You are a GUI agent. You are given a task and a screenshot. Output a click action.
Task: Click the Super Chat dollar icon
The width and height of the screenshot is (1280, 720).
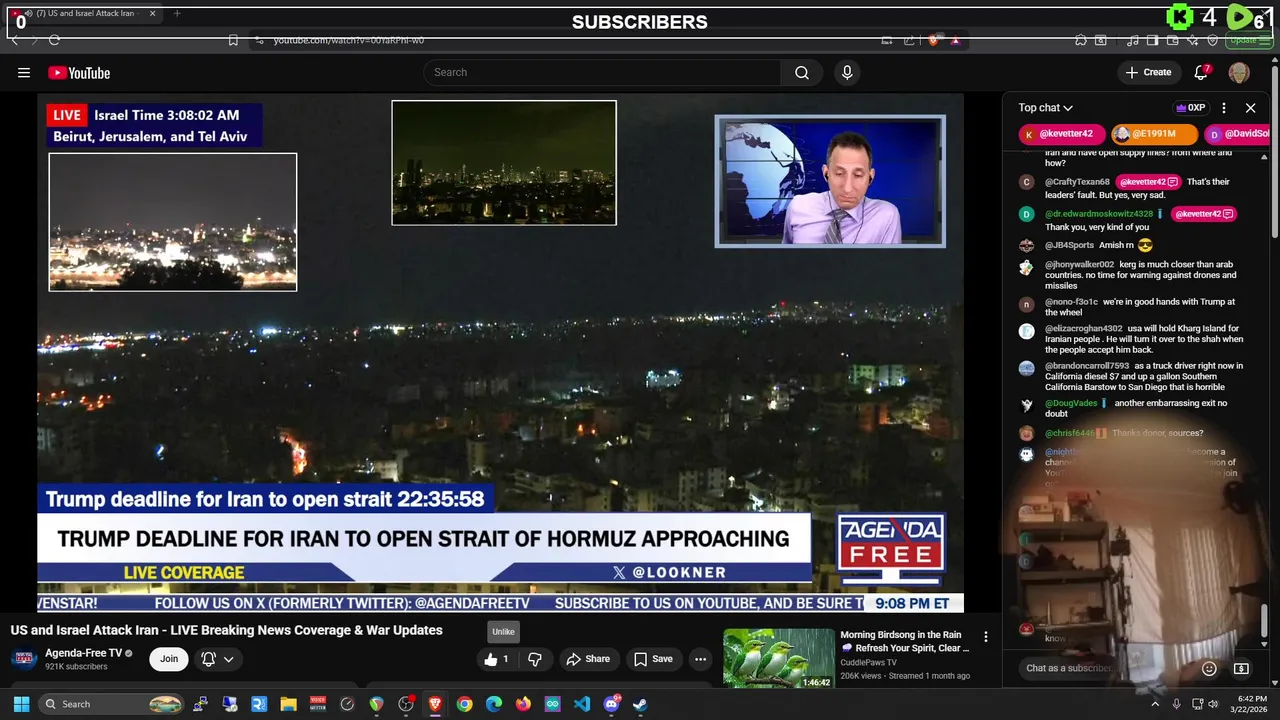tap(1241, 668)
